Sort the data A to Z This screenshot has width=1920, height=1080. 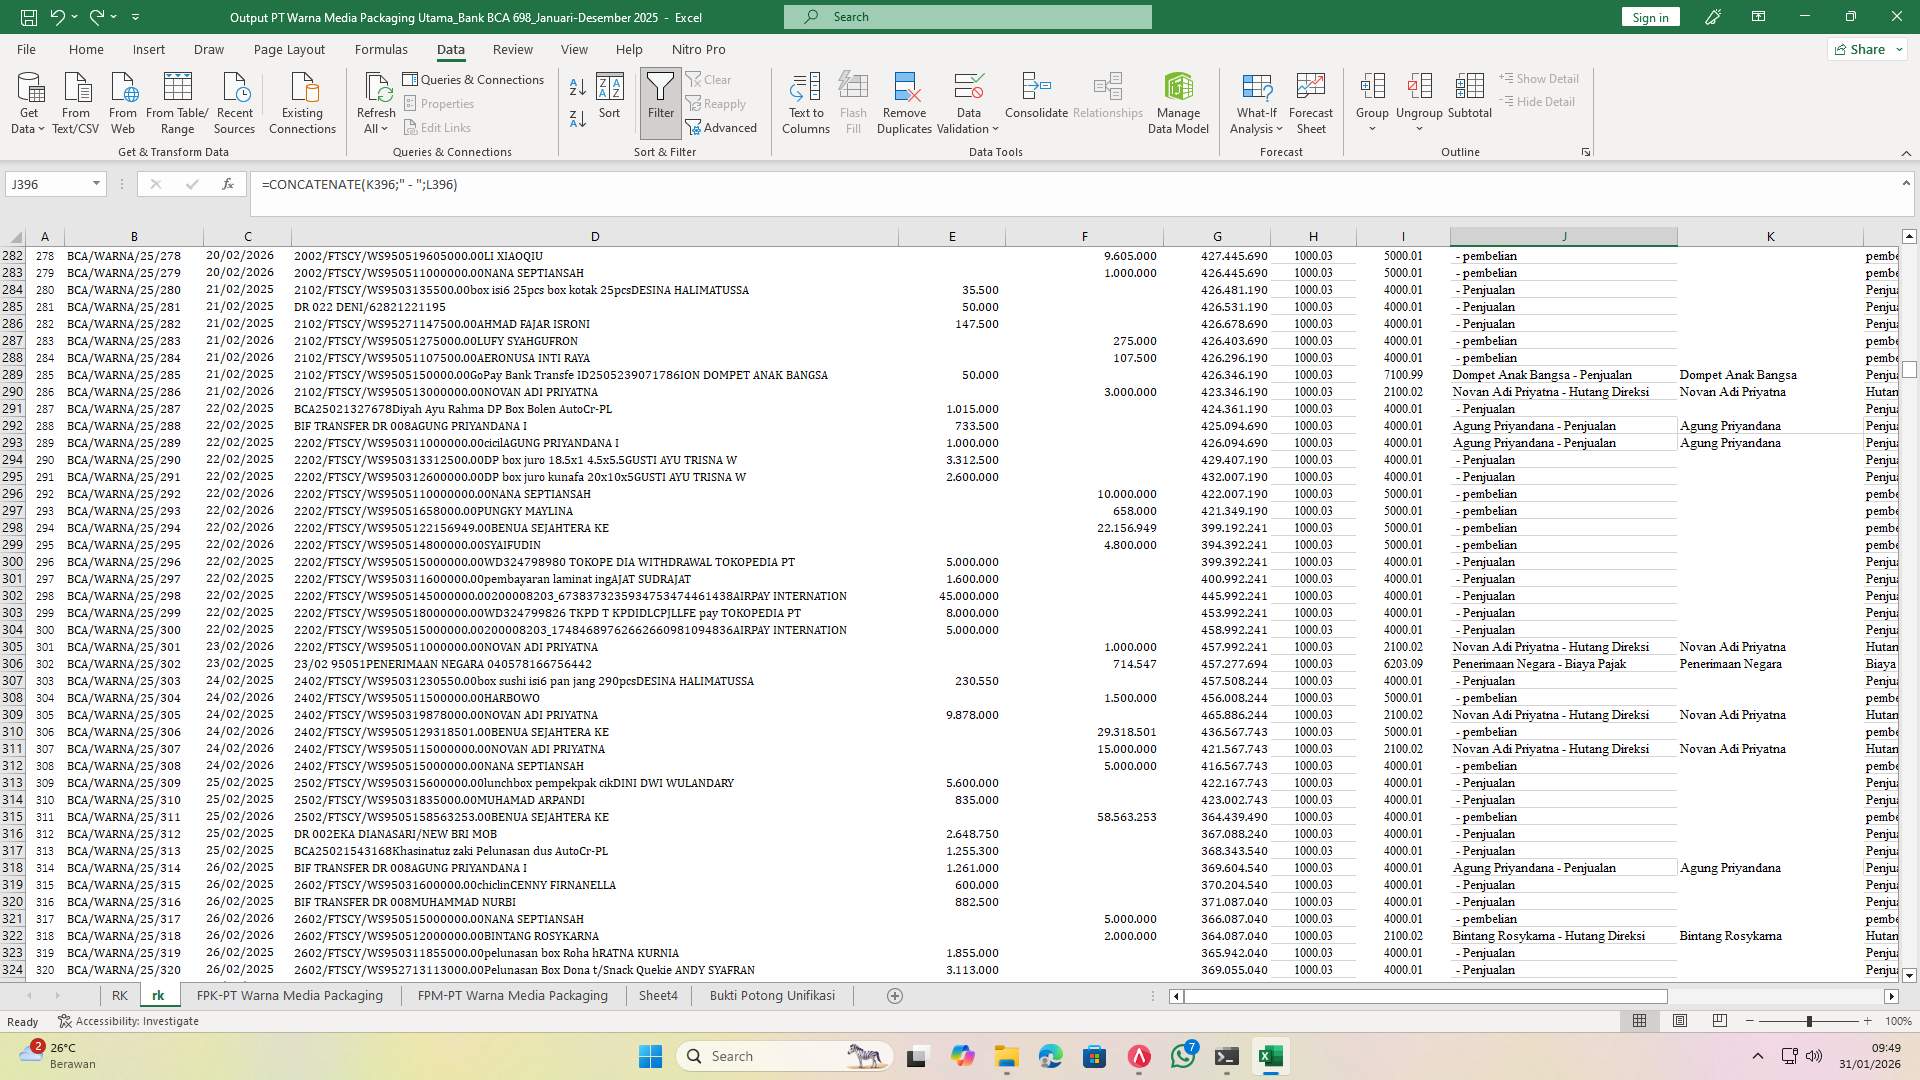click(x=577, y=87)
